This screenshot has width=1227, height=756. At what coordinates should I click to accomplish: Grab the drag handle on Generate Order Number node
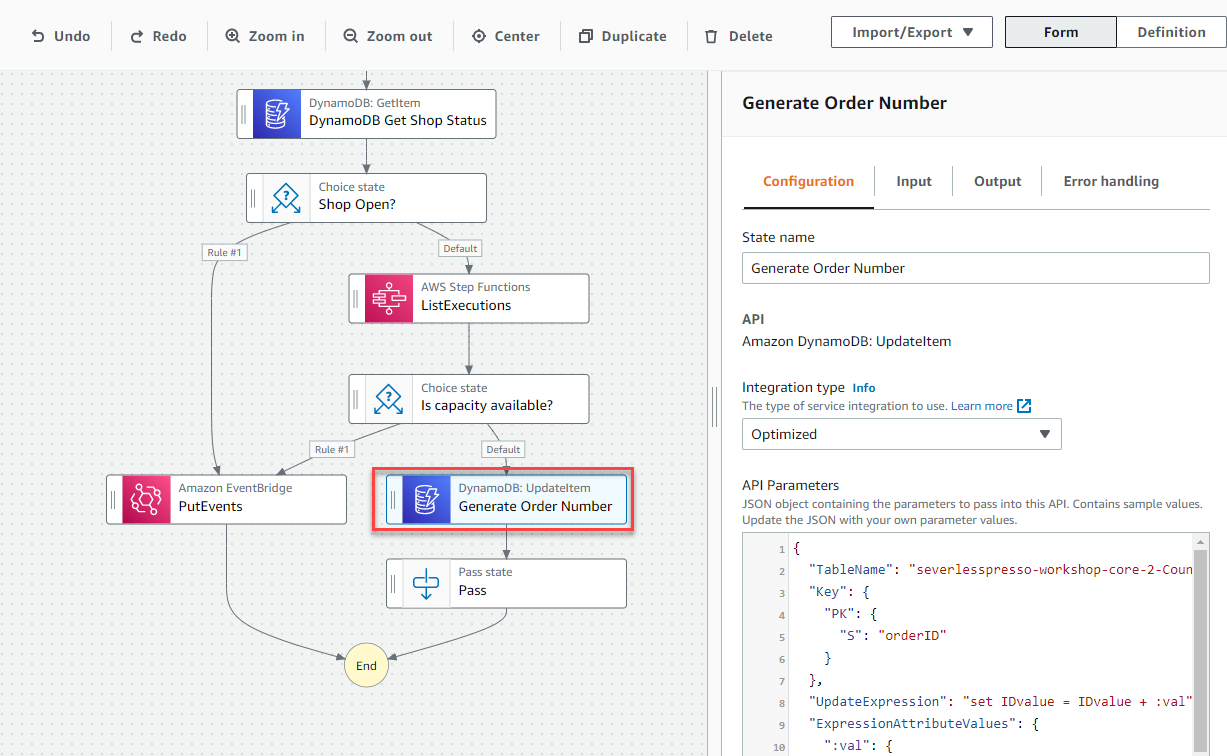coord(395,499)
